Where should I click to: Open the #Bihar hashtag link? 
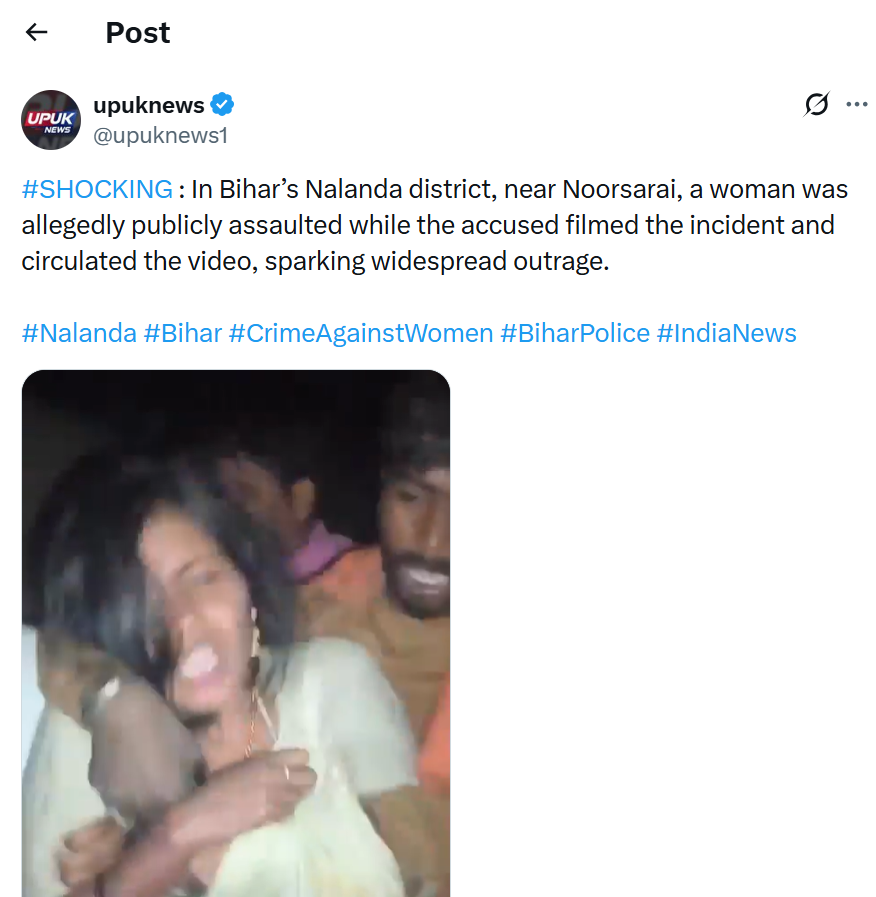(183, 333)
